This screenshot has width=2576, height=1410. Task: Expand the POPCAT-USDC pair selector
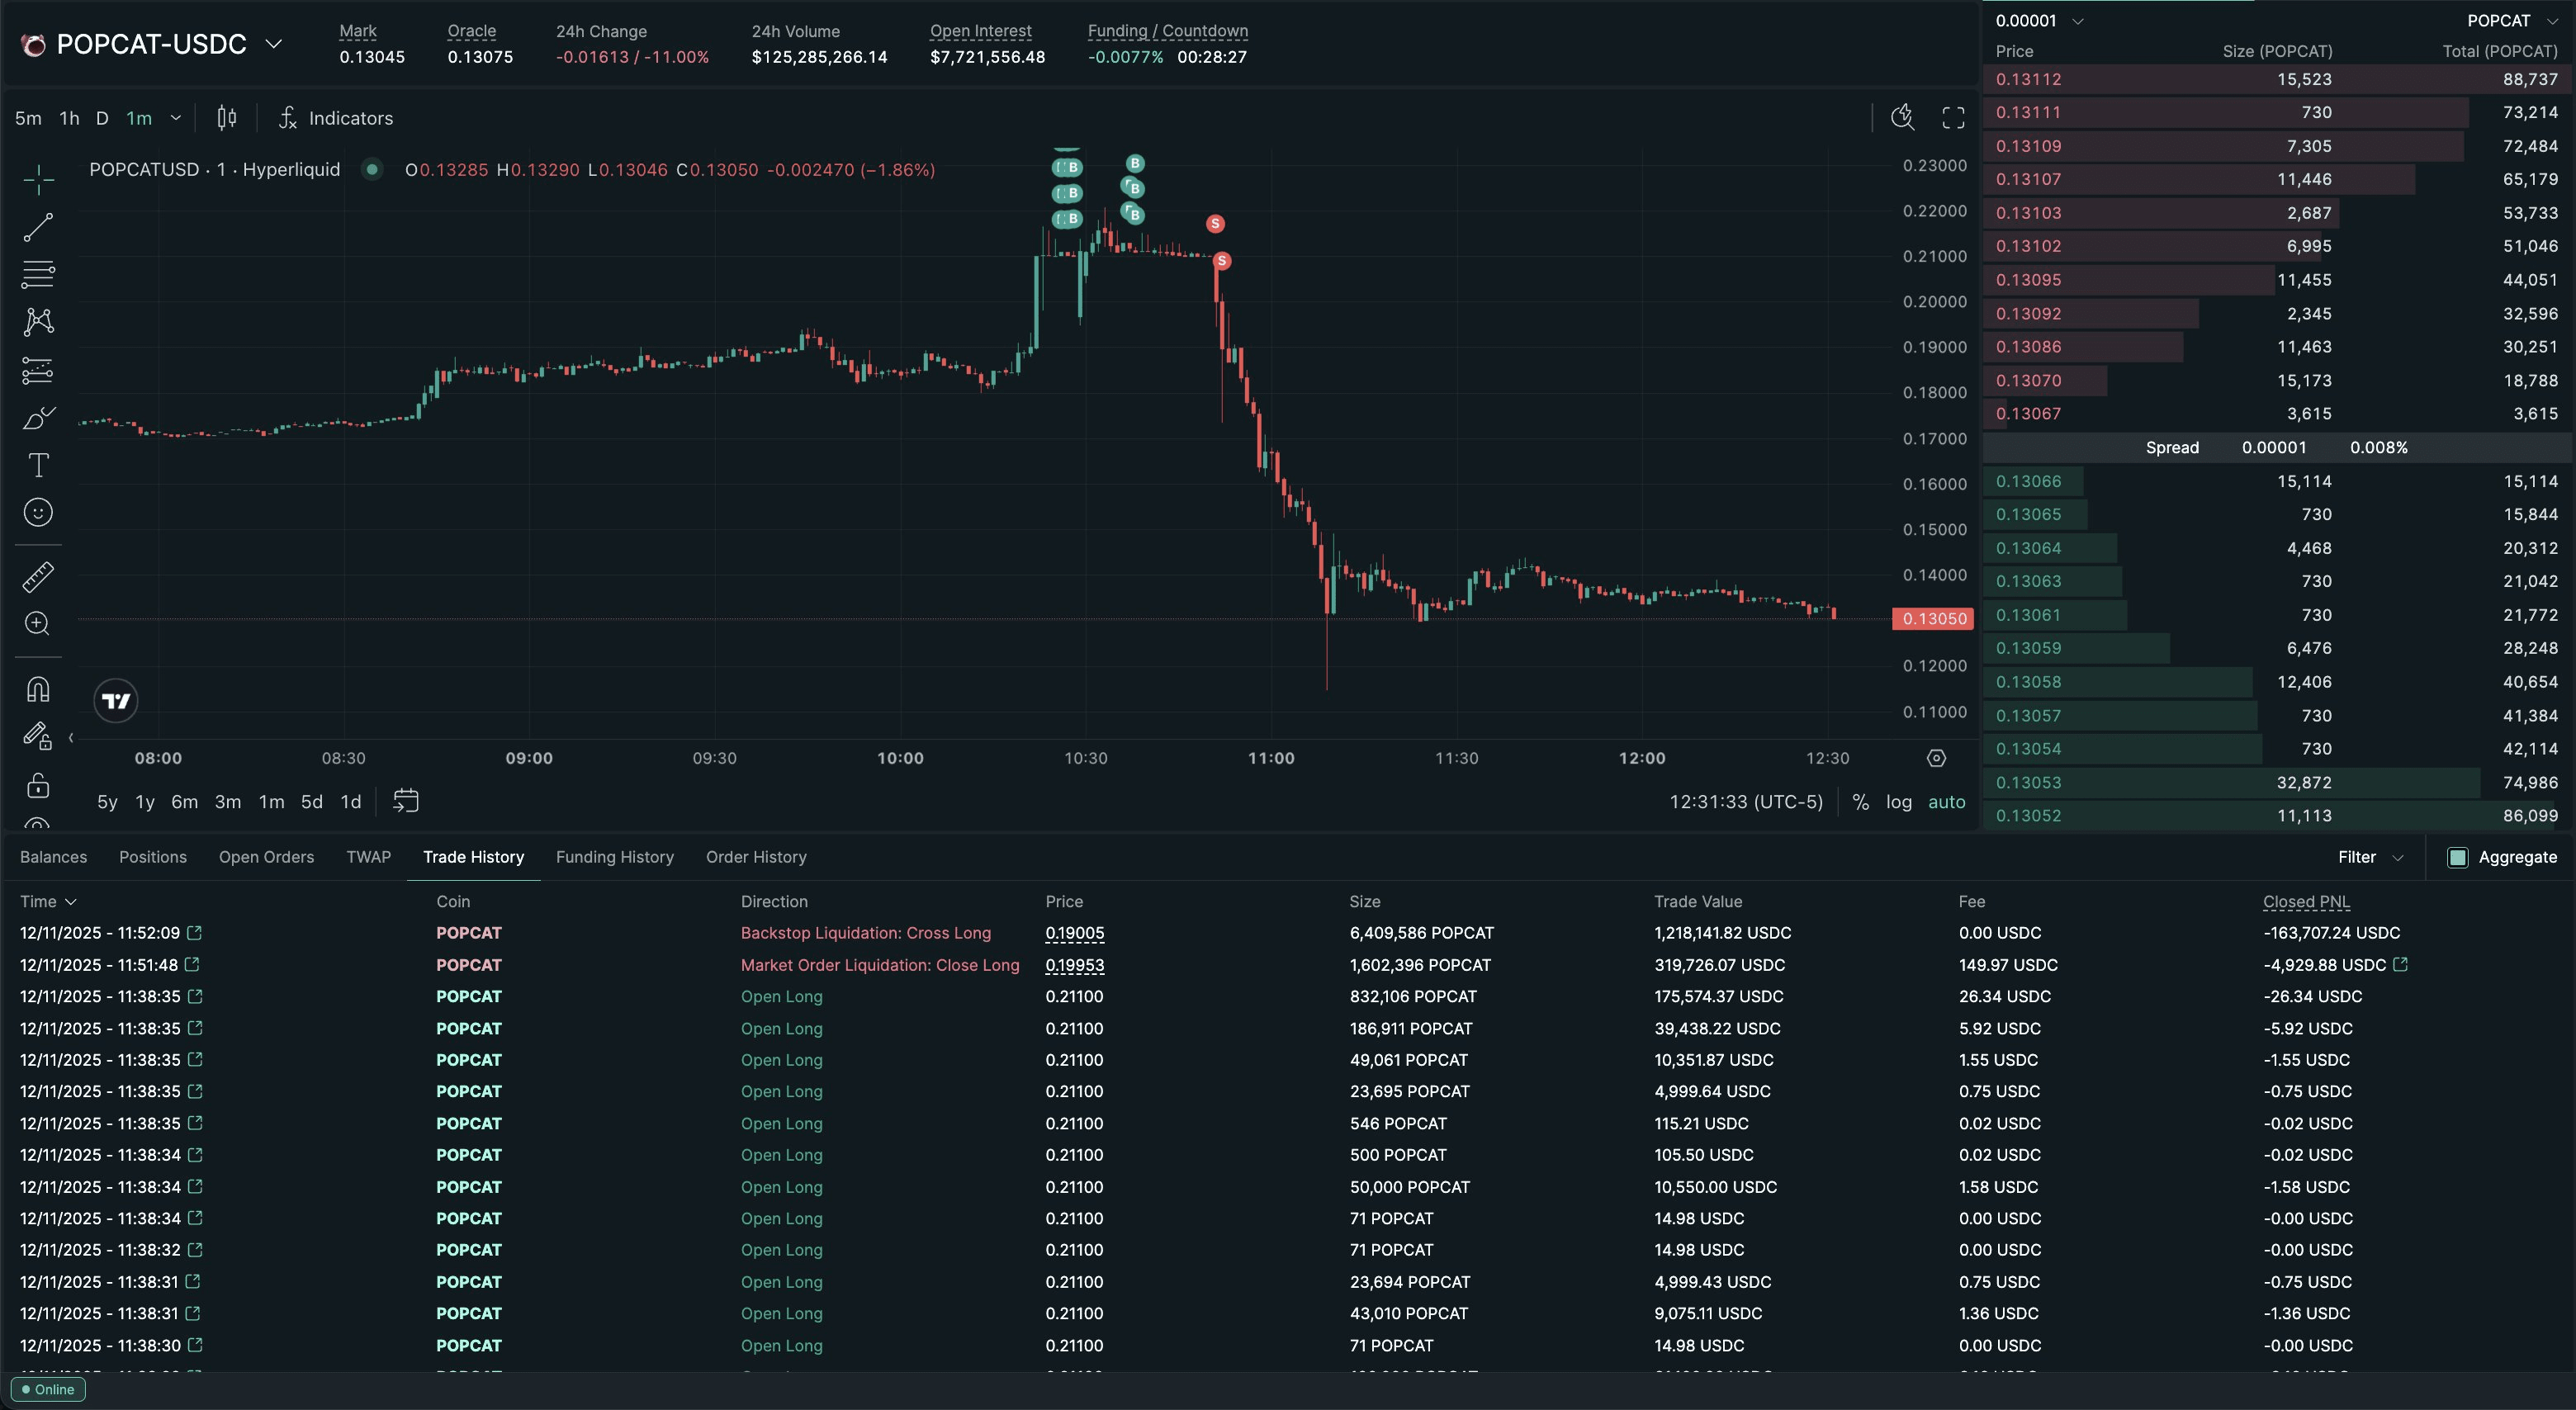pyautogui.click(x=273, y=44)
